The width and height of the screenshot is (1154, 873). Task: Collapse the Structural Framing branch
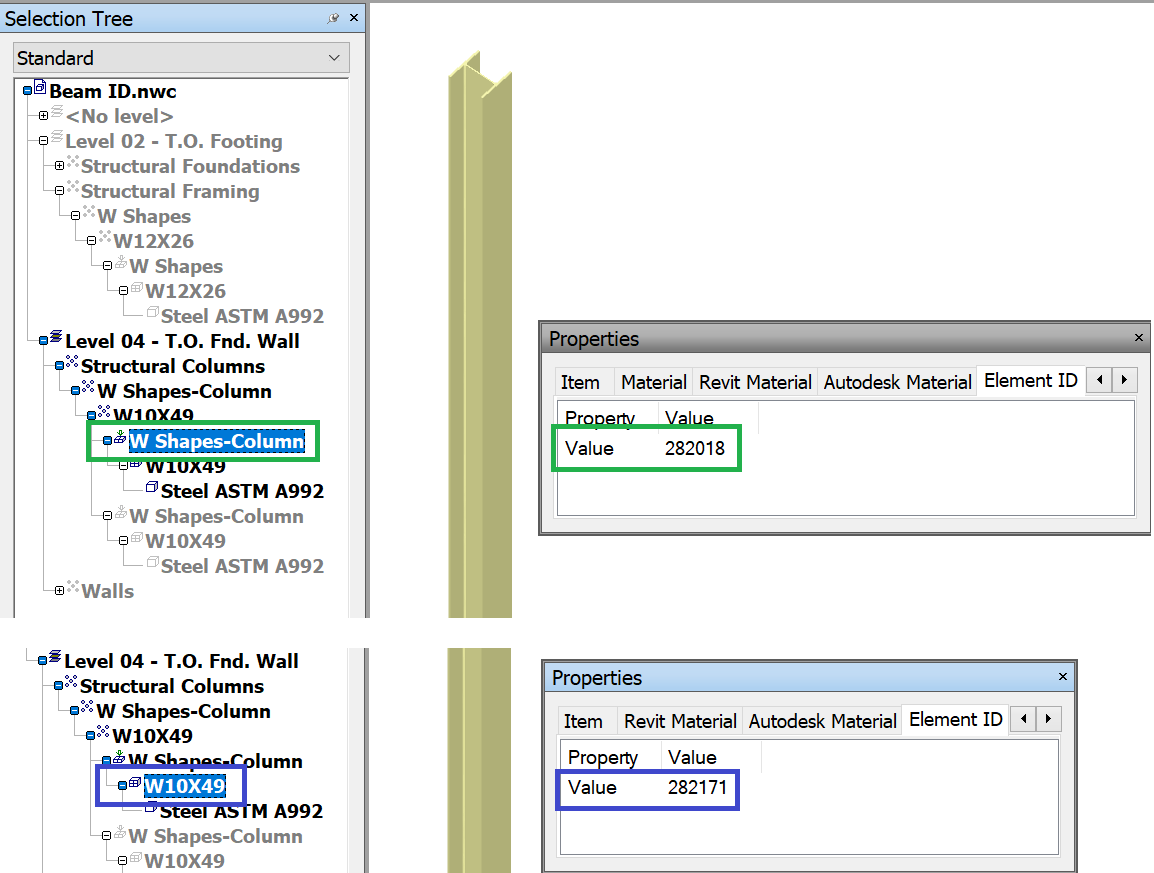59,191
